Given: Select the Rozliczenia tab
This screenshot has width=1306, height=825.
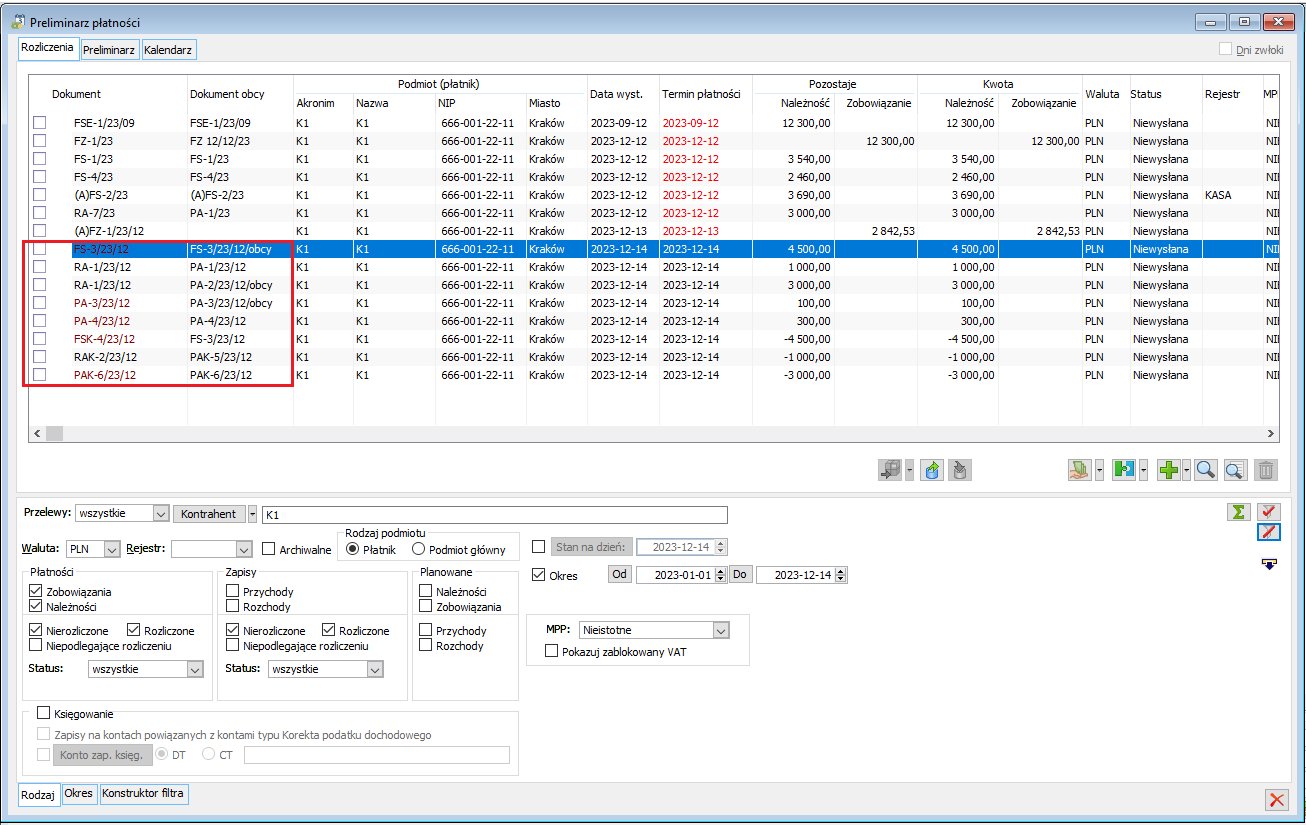Looking at the screenshot, I should tap(48, 47).
